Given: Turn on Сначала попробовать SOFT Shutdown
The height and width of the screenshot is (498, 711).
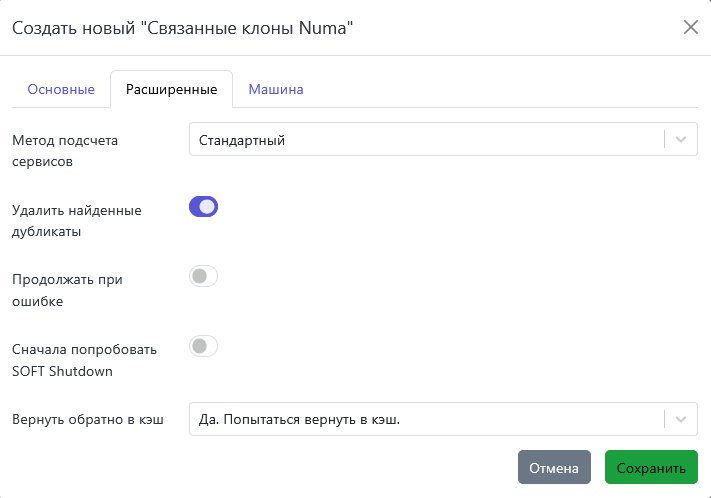Looking at the screenshot, I should coord(203,346).
